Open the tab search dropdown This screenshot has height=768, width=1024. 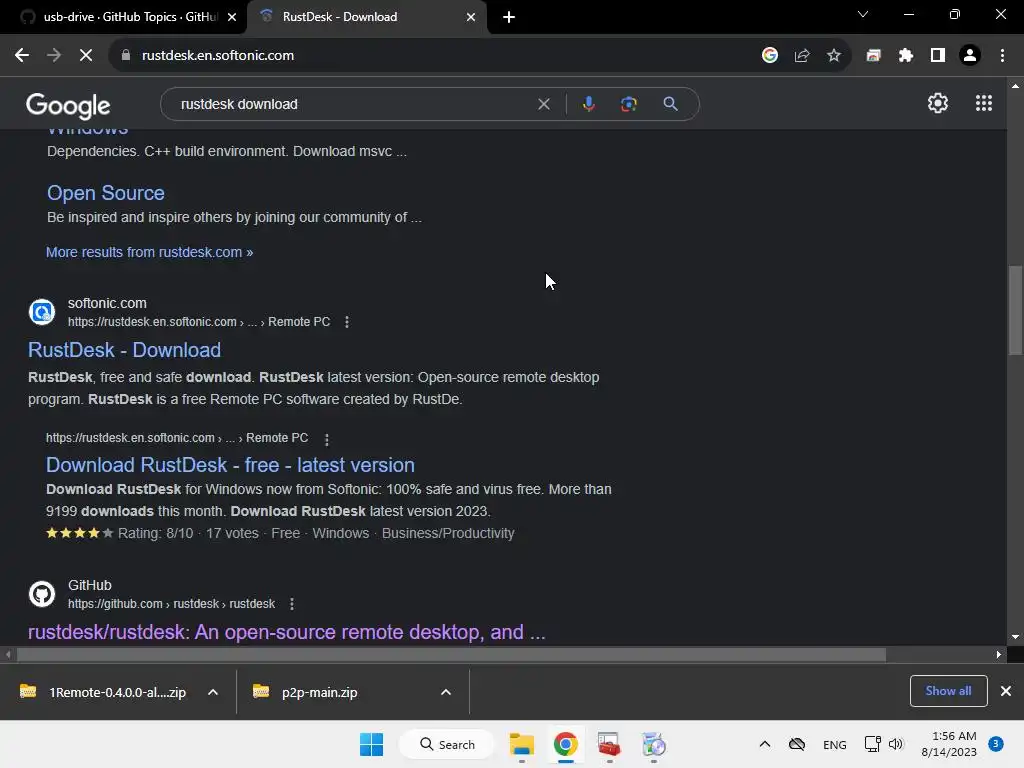coord(863,14)
